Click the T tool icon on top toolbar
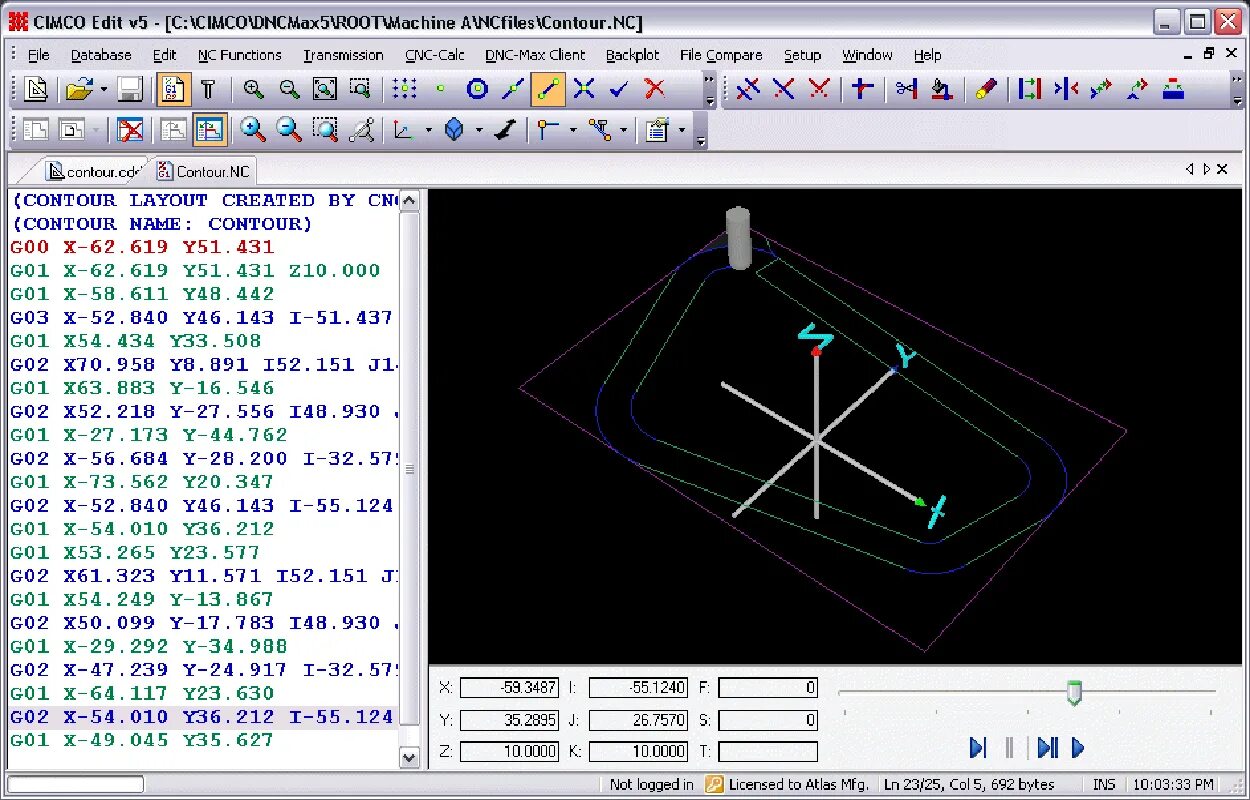Screen dimensions: 1250x800 [208, 89]
